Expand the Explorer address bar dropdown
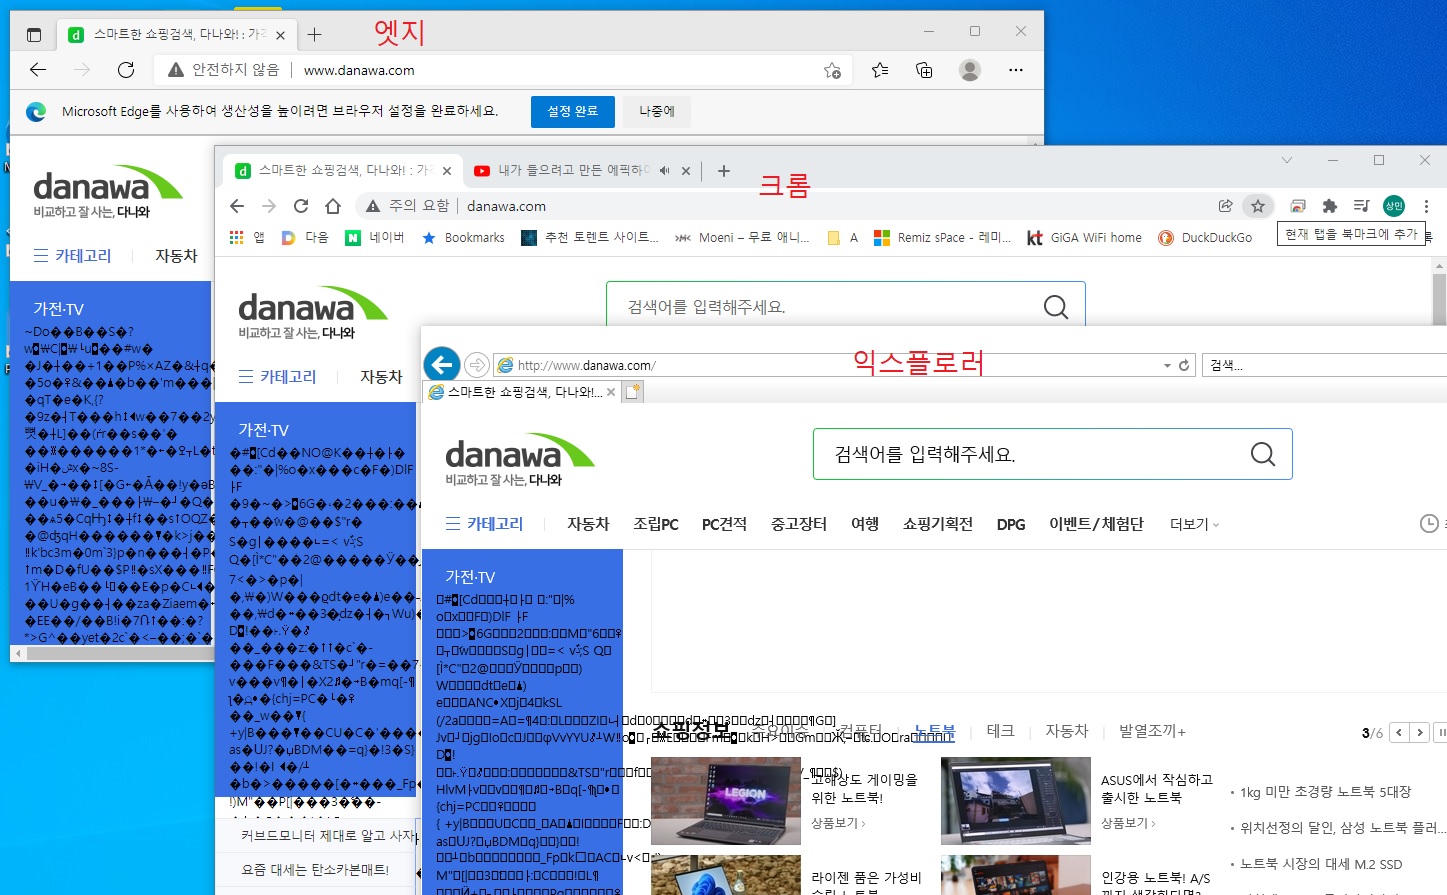Screen dimensions: 1447x895 point(1167,365)
